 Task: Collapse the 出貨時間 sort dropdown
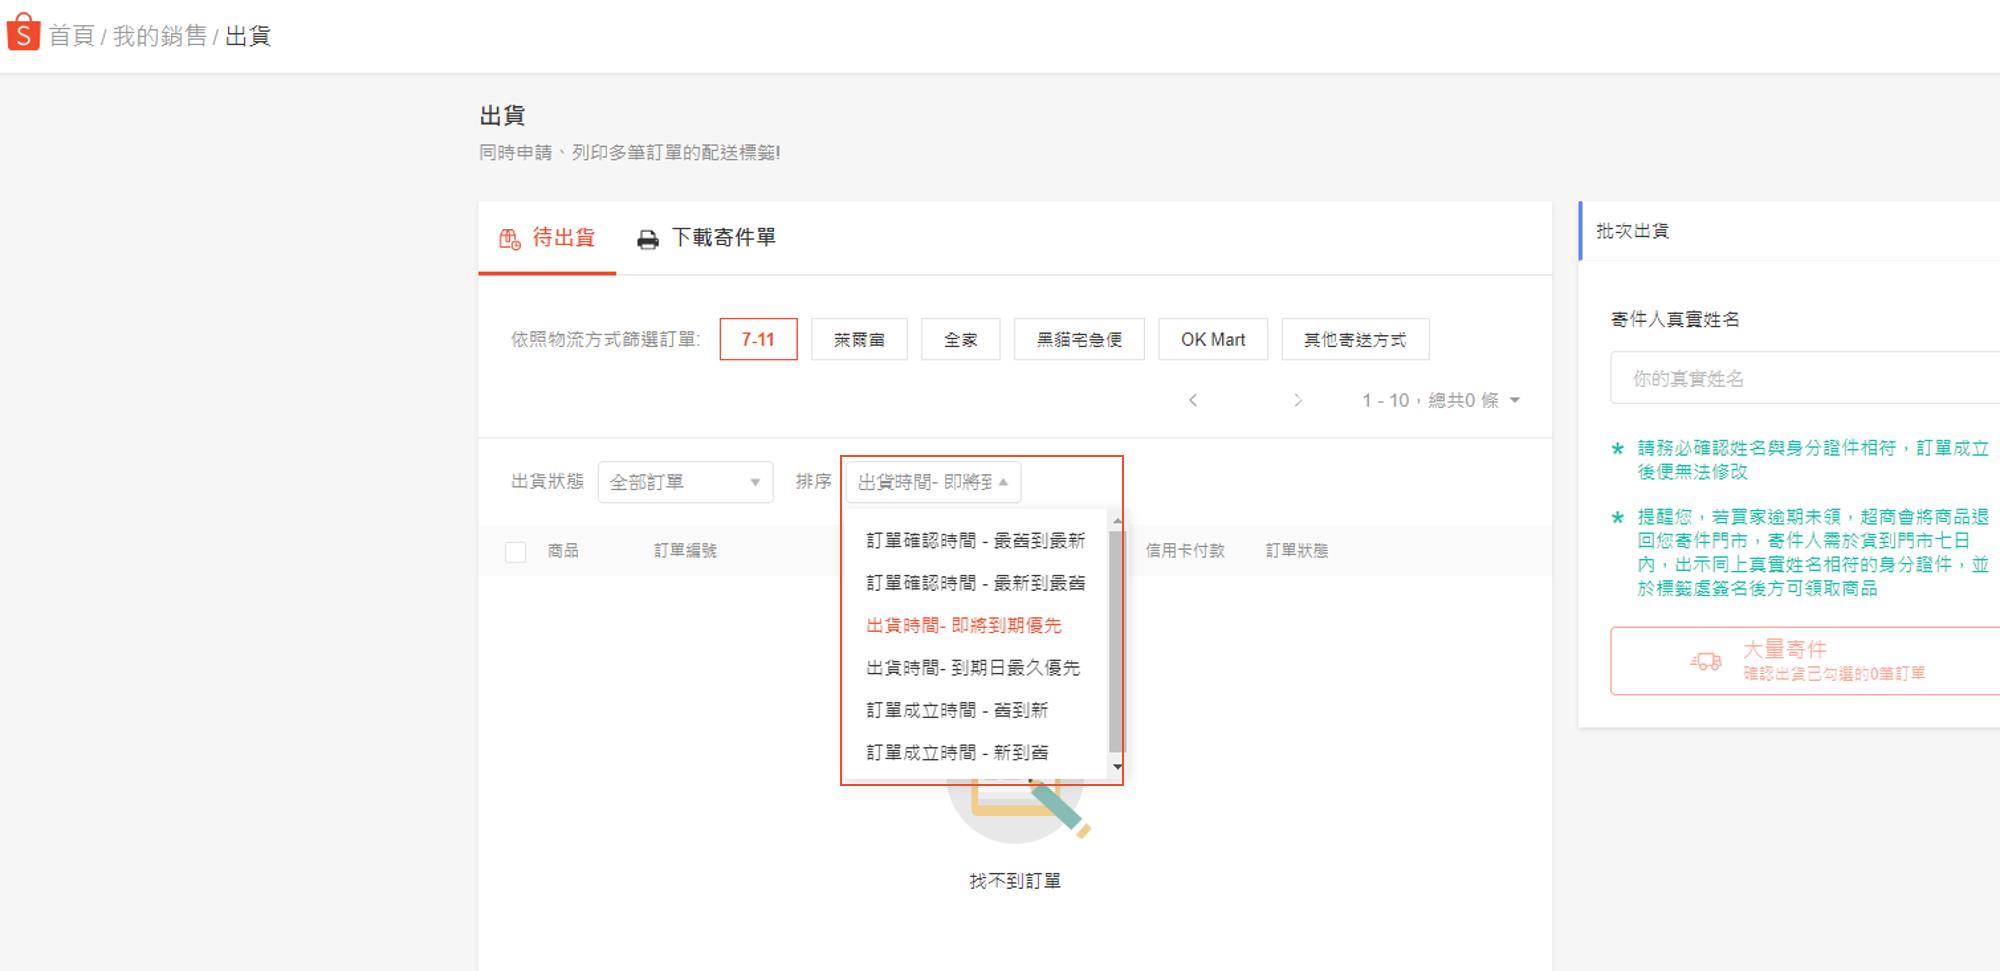click(x=932, y=483)
